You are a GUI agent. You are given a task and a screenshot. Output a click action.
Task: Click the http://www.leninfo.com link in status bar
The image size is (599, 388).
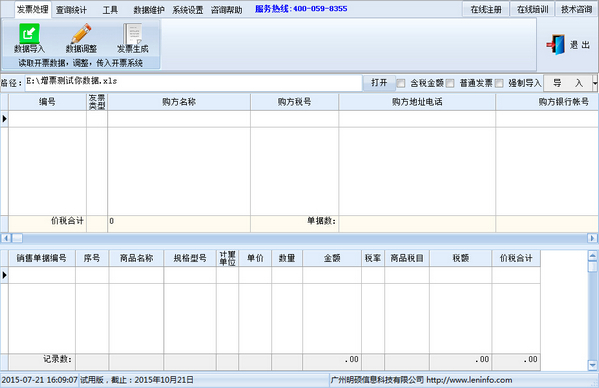coord(469,380)
